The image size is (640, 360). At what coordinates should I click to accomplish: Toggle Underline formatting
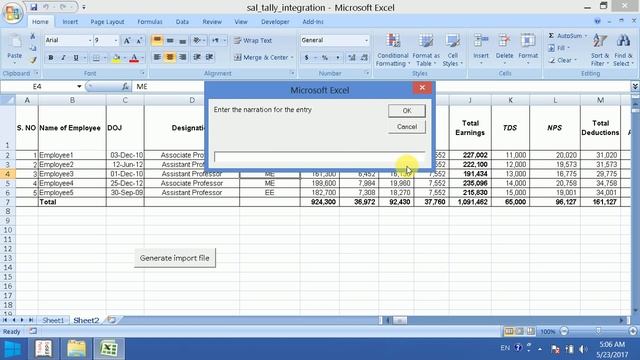coord(76,58)
